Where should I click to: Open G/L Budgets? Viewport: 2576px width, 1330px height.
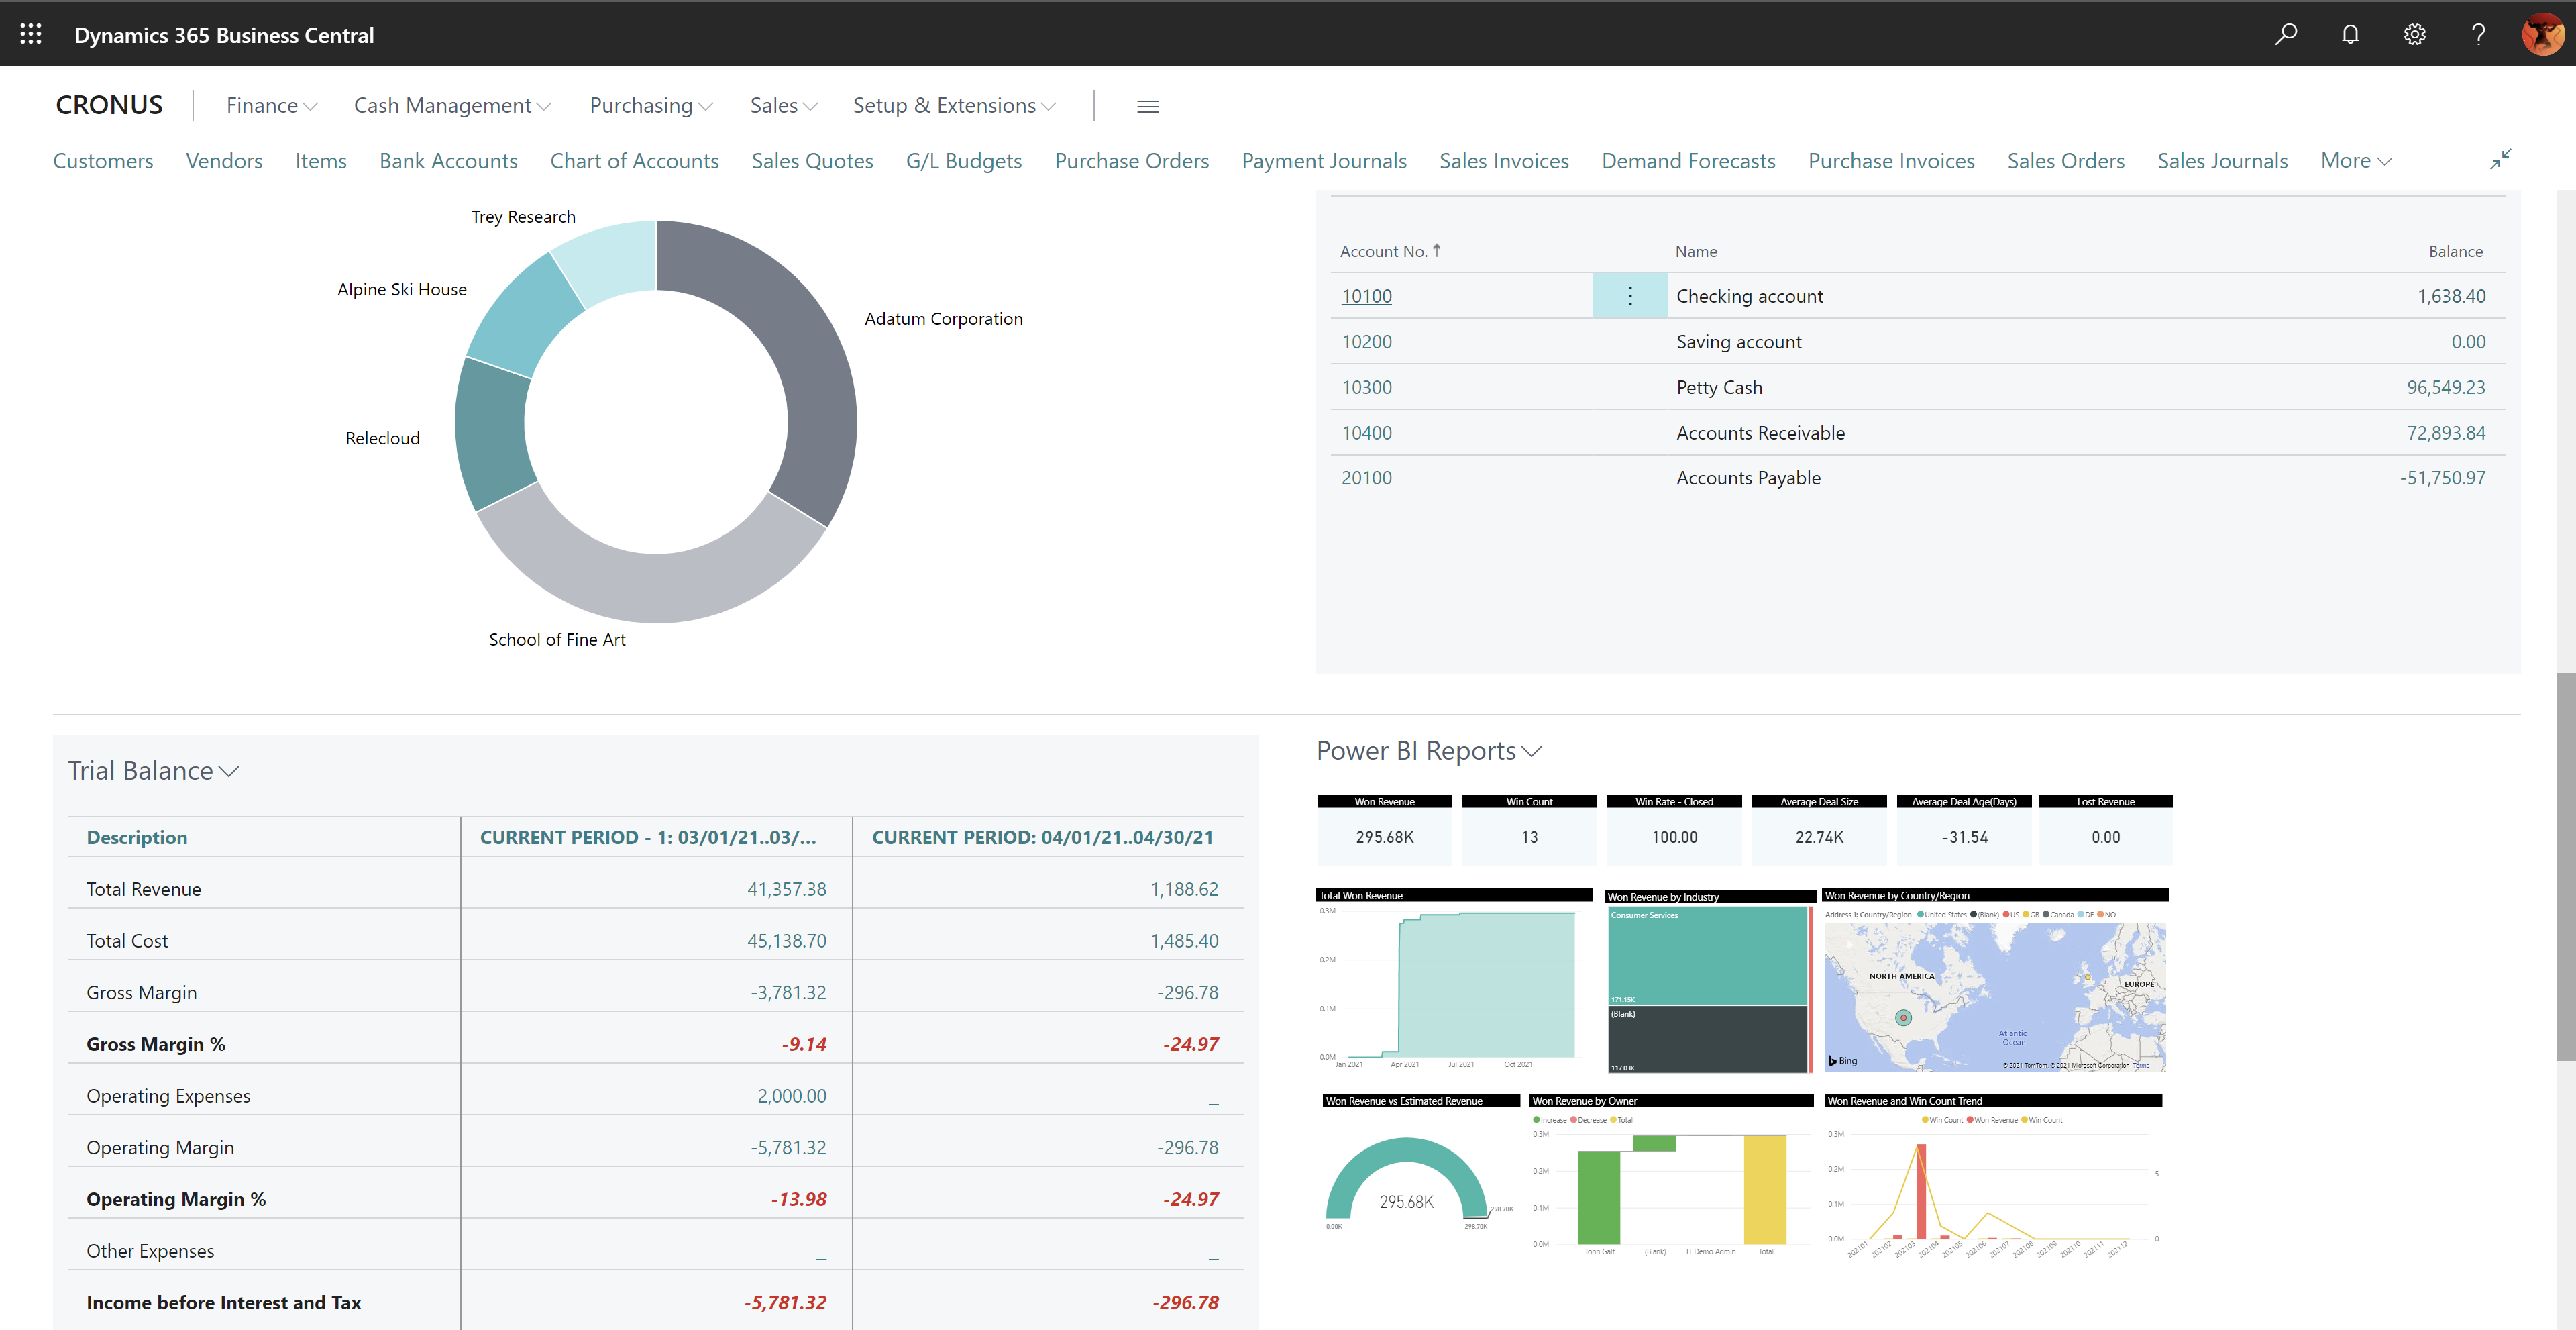963,161
